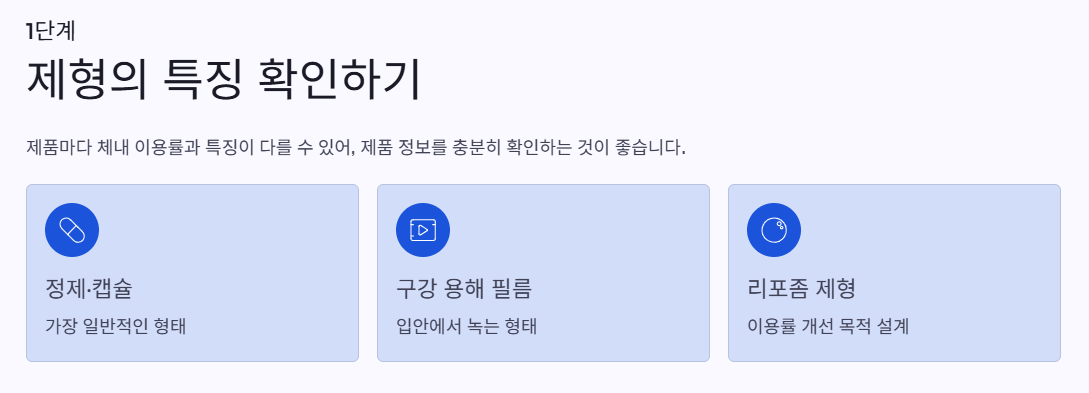Click the 1단계 step label

51,31
